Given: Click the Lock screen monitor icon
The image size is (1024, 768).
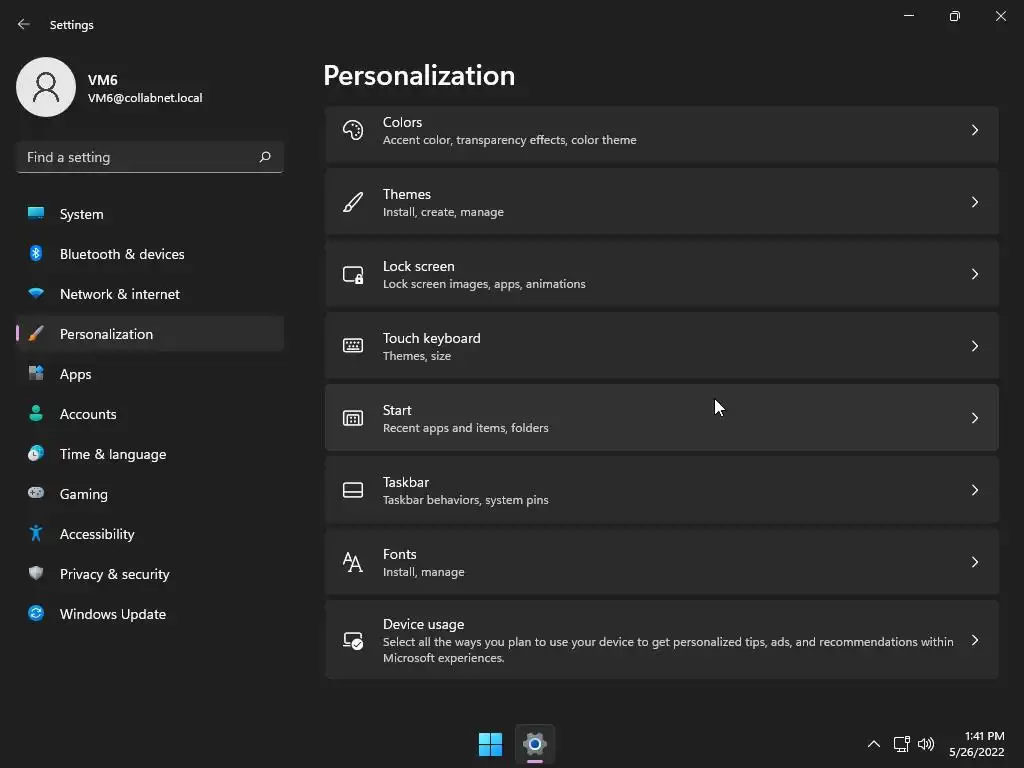Looking at the screenshot, I should click(353, 274).
